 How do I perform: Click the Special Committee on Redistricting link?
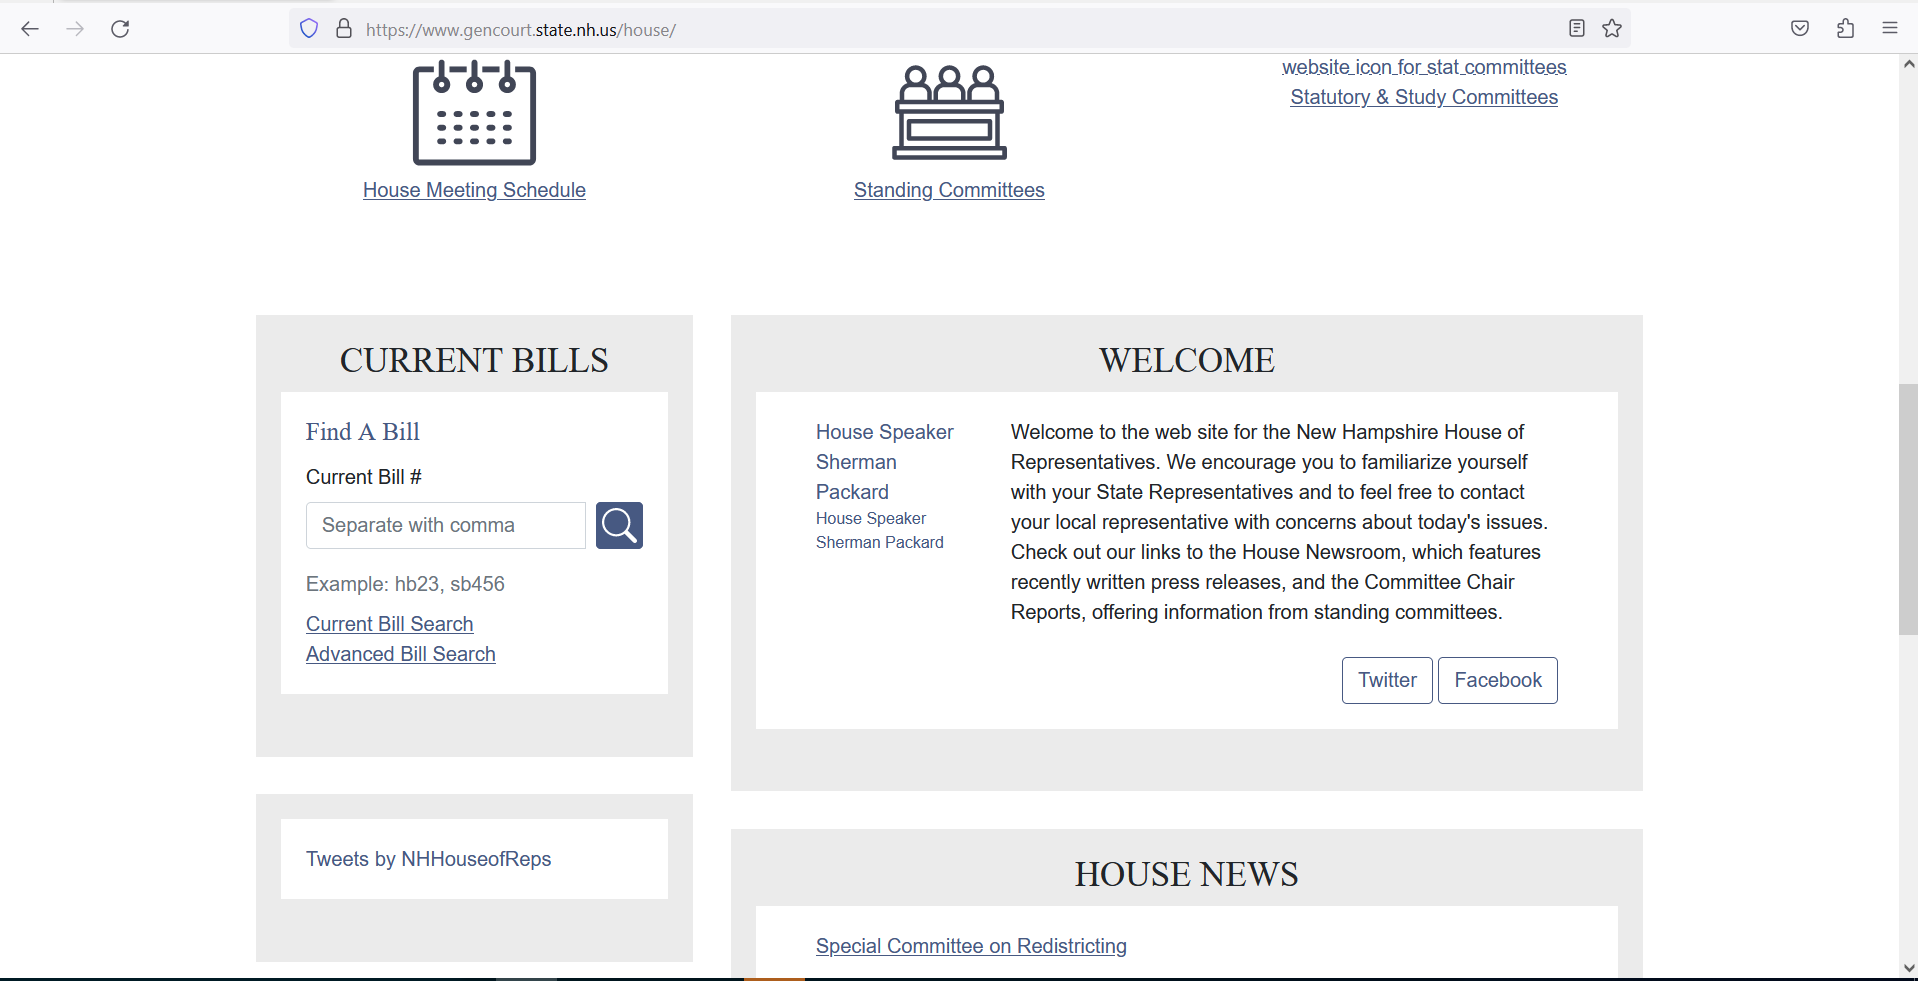pos(970,946)
